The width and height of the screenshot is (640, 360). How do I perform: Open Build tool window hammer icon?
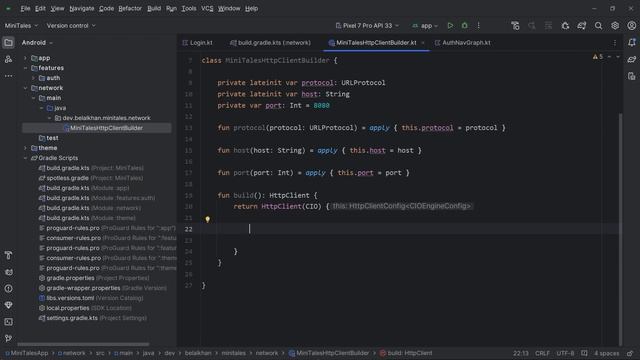pyautogui.click(x=8, y=256)
